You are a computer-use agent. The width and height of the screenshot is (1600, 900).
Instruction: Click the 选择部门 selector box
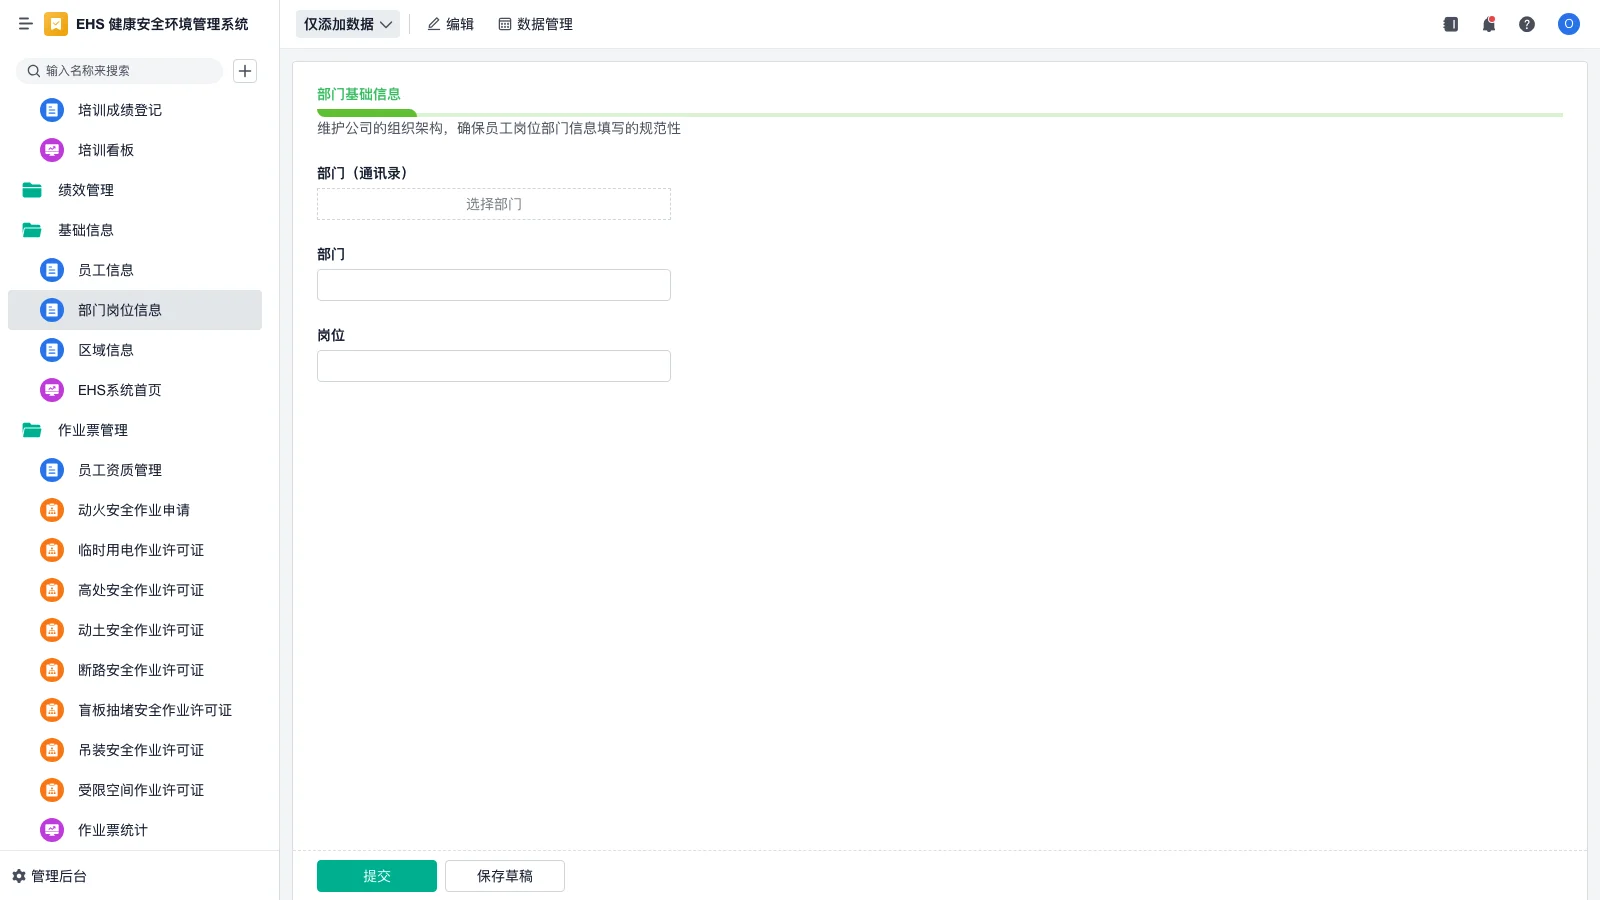tap(494, 204)
